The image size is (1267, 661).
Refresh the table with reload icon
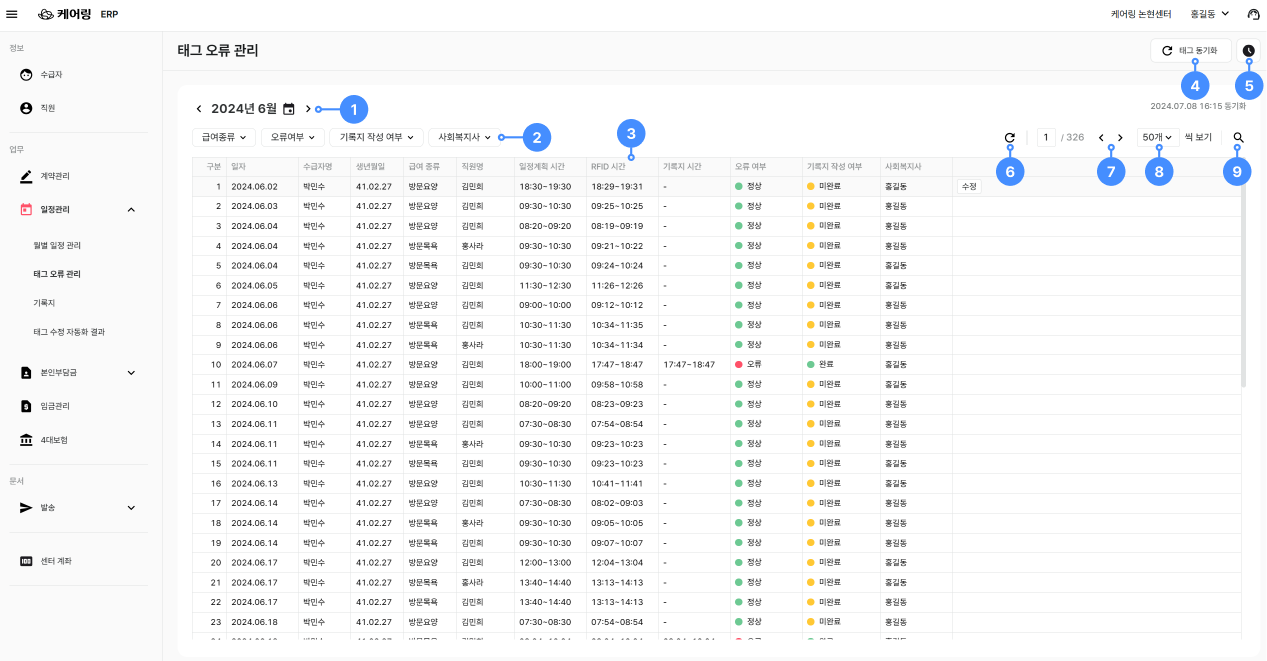pos(1009,138)
